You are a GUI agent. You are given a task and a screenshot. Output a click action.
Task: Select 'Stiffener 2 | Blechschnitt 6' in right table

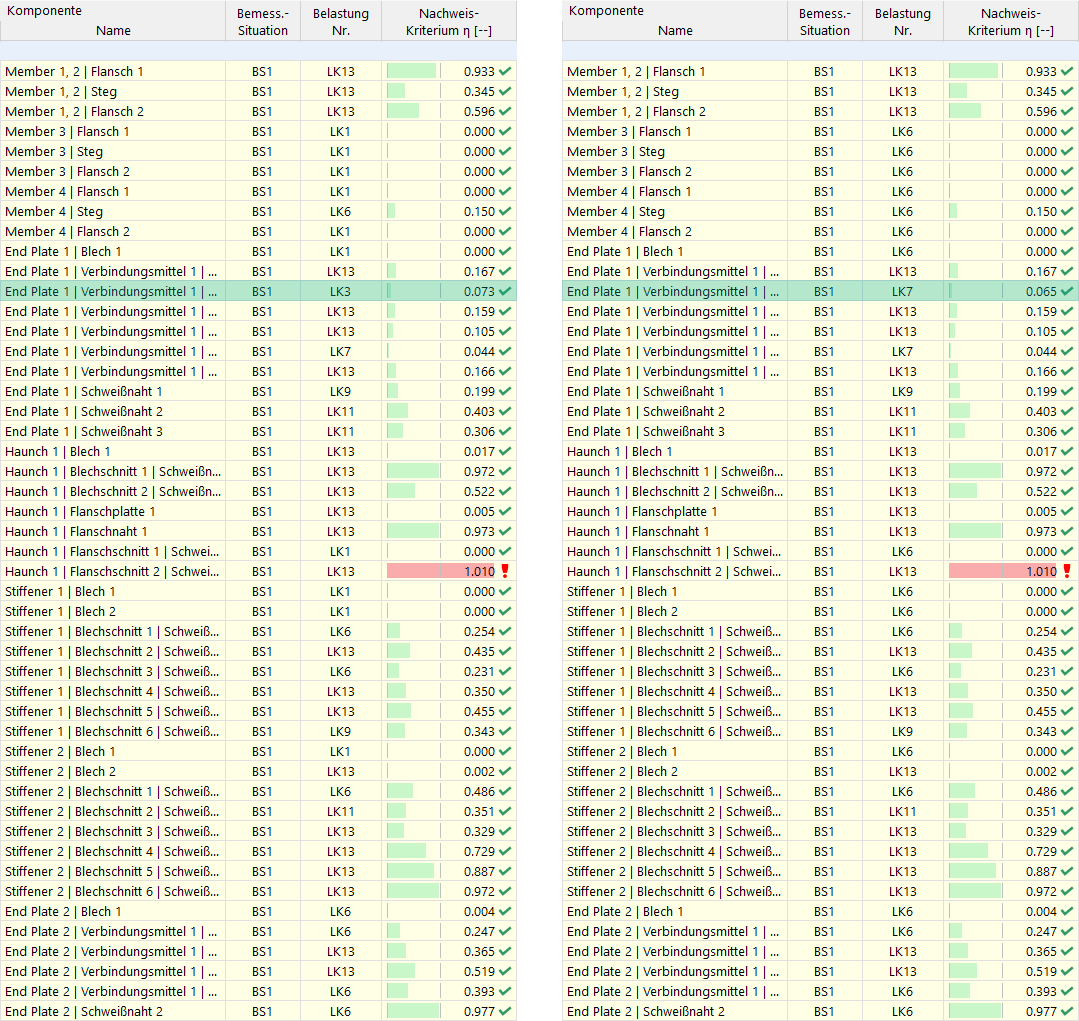[x=674, y=891]
